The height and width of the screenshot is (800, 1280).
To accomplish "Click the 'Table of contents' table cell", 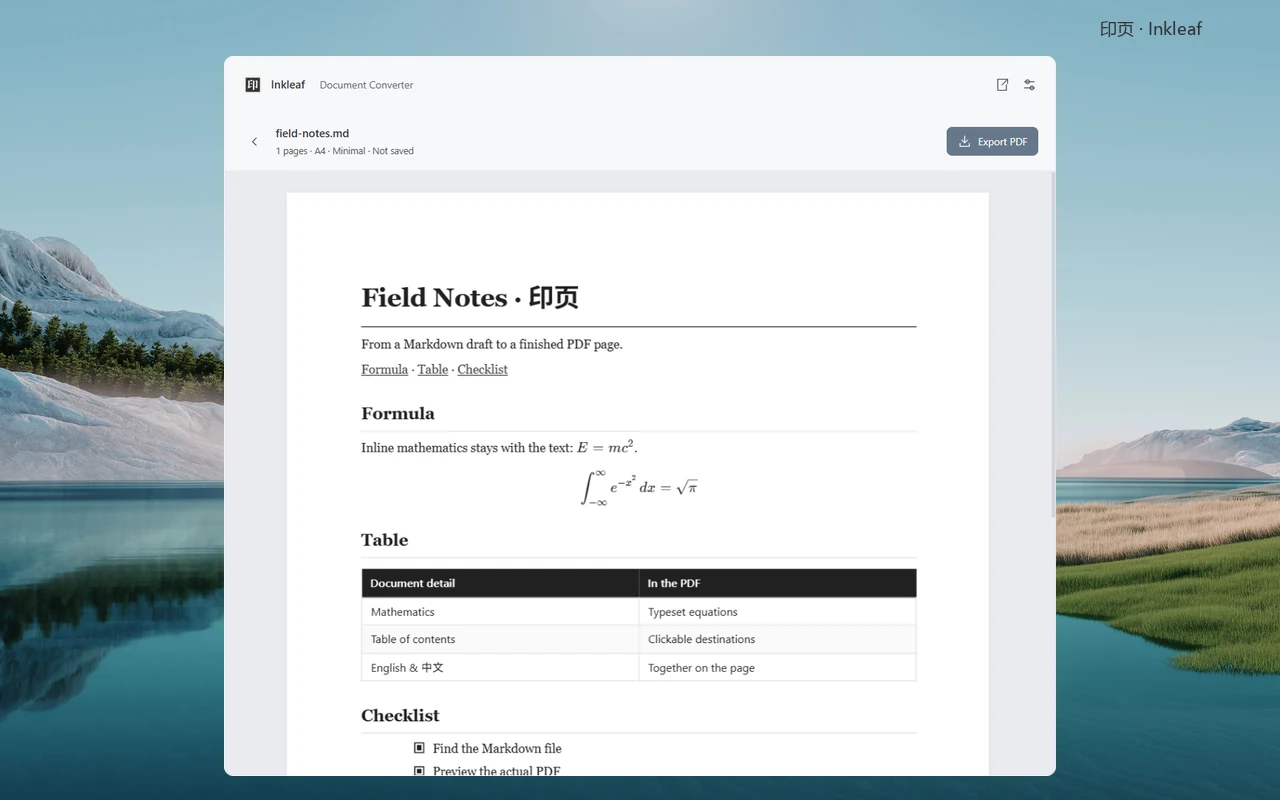I will [500, 639].
